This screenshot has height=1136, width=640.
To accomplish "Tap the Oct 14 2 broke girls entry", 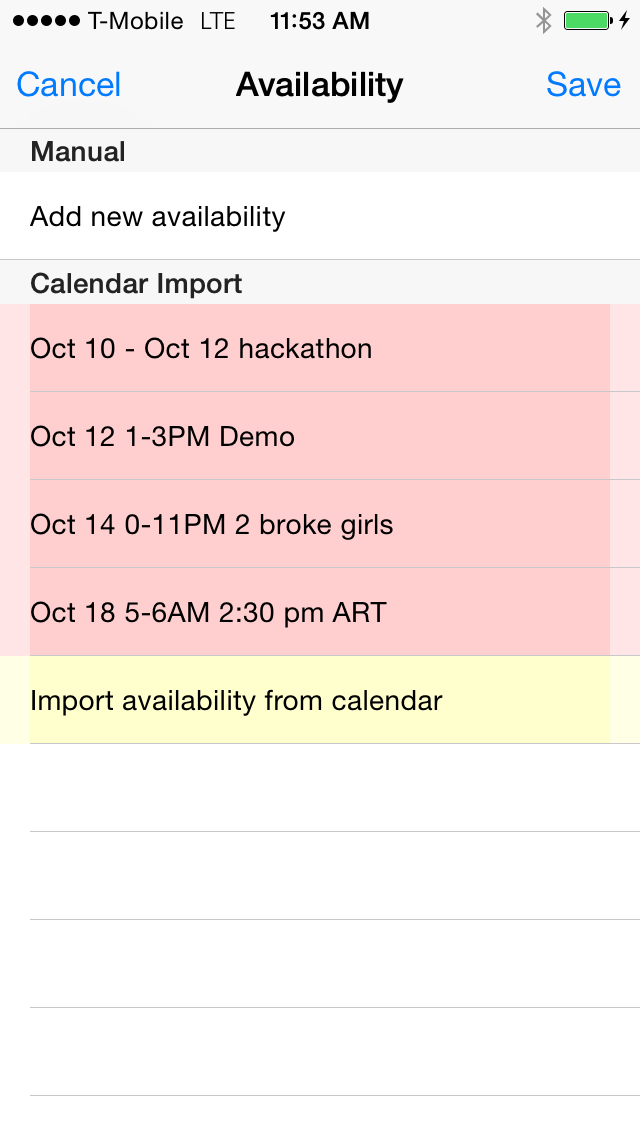I will (212, 525).
